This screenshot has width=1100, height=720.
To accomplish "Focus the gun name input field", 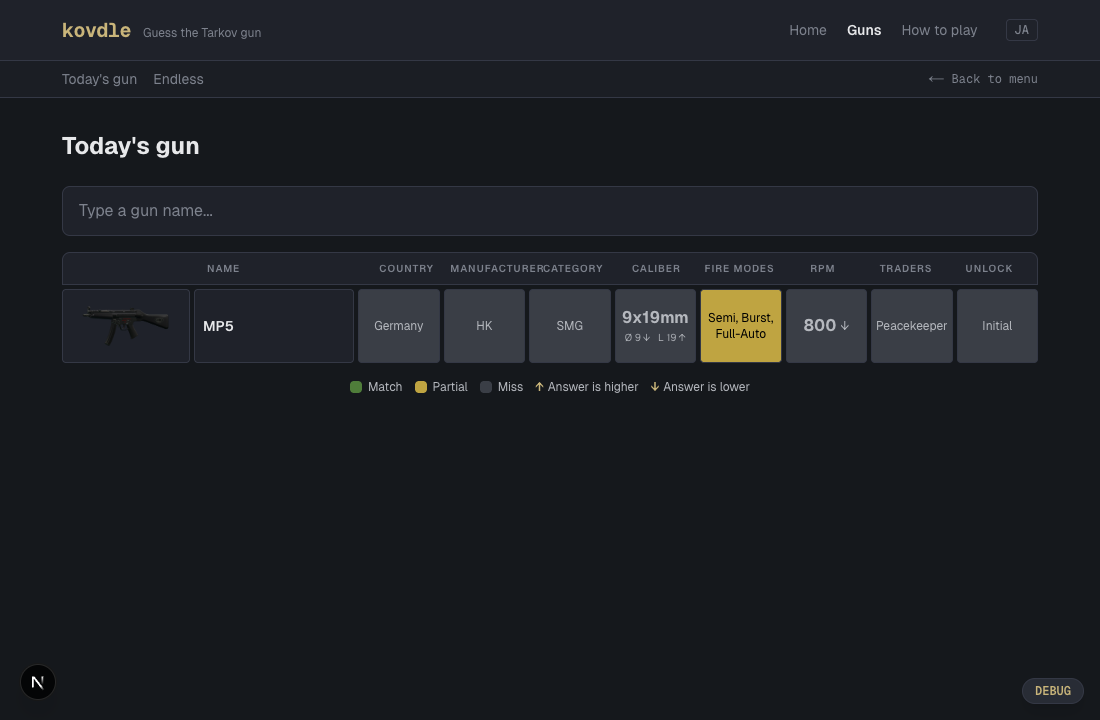I will (549, 211).
